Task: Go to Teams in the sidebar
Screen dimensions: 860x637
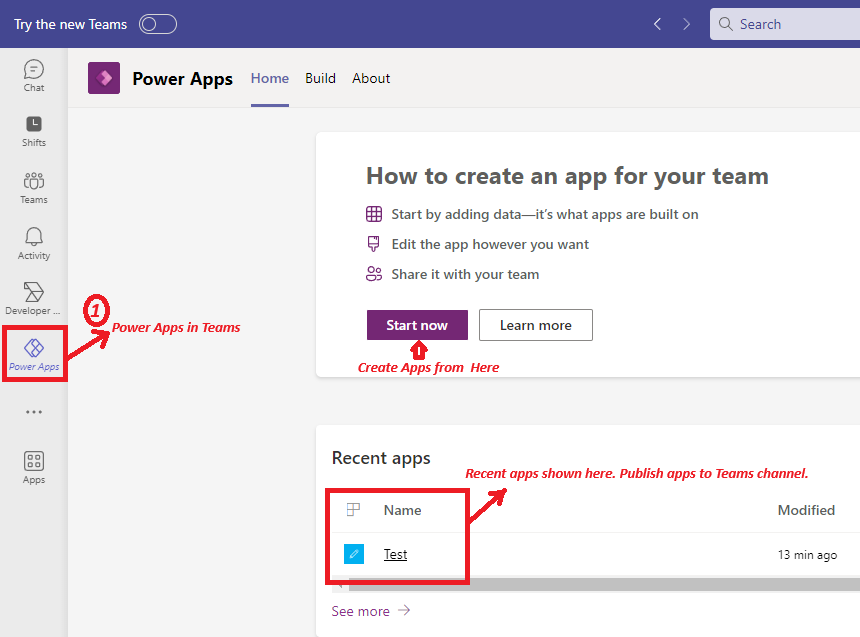Action: (33, 188)
